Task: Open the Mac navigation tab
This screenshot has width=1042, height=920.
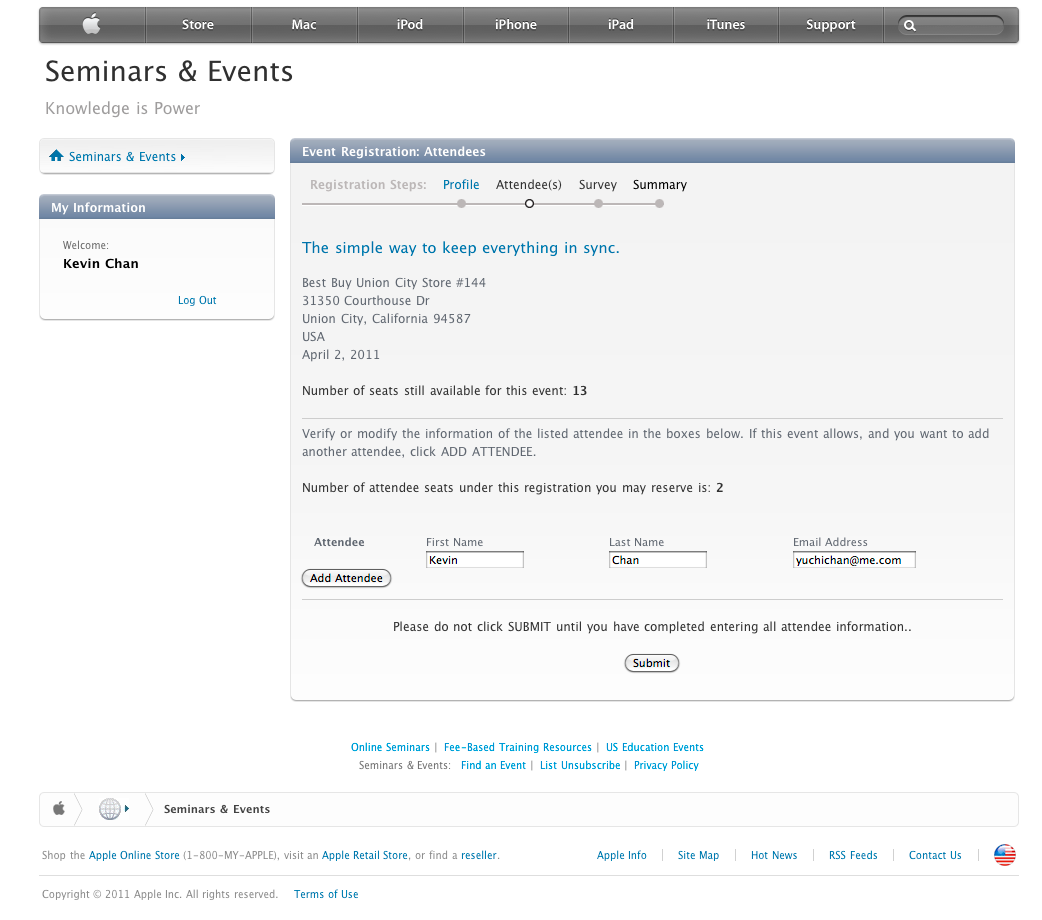Action: click(304, 25)
